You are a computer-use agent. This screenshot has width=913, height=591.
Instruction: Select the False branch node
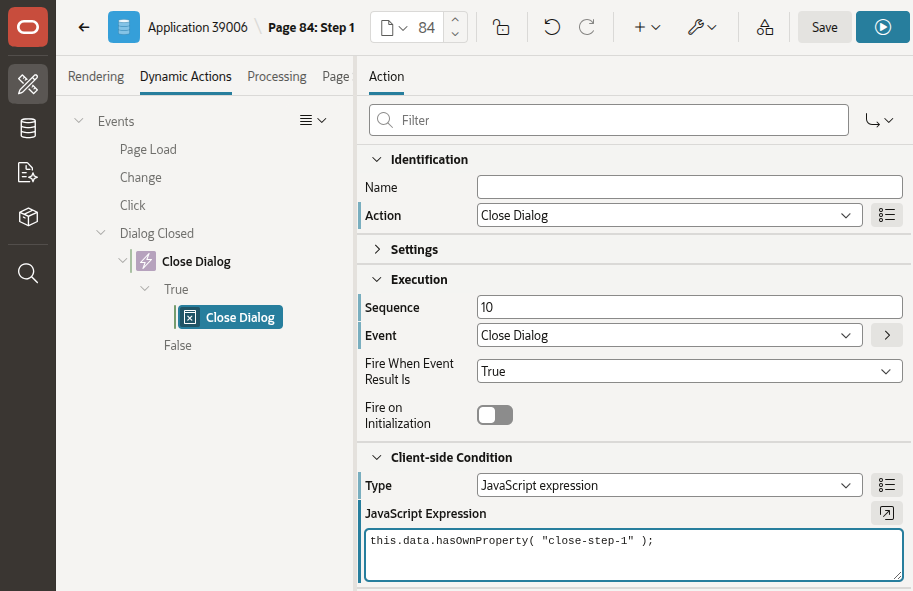178,345
